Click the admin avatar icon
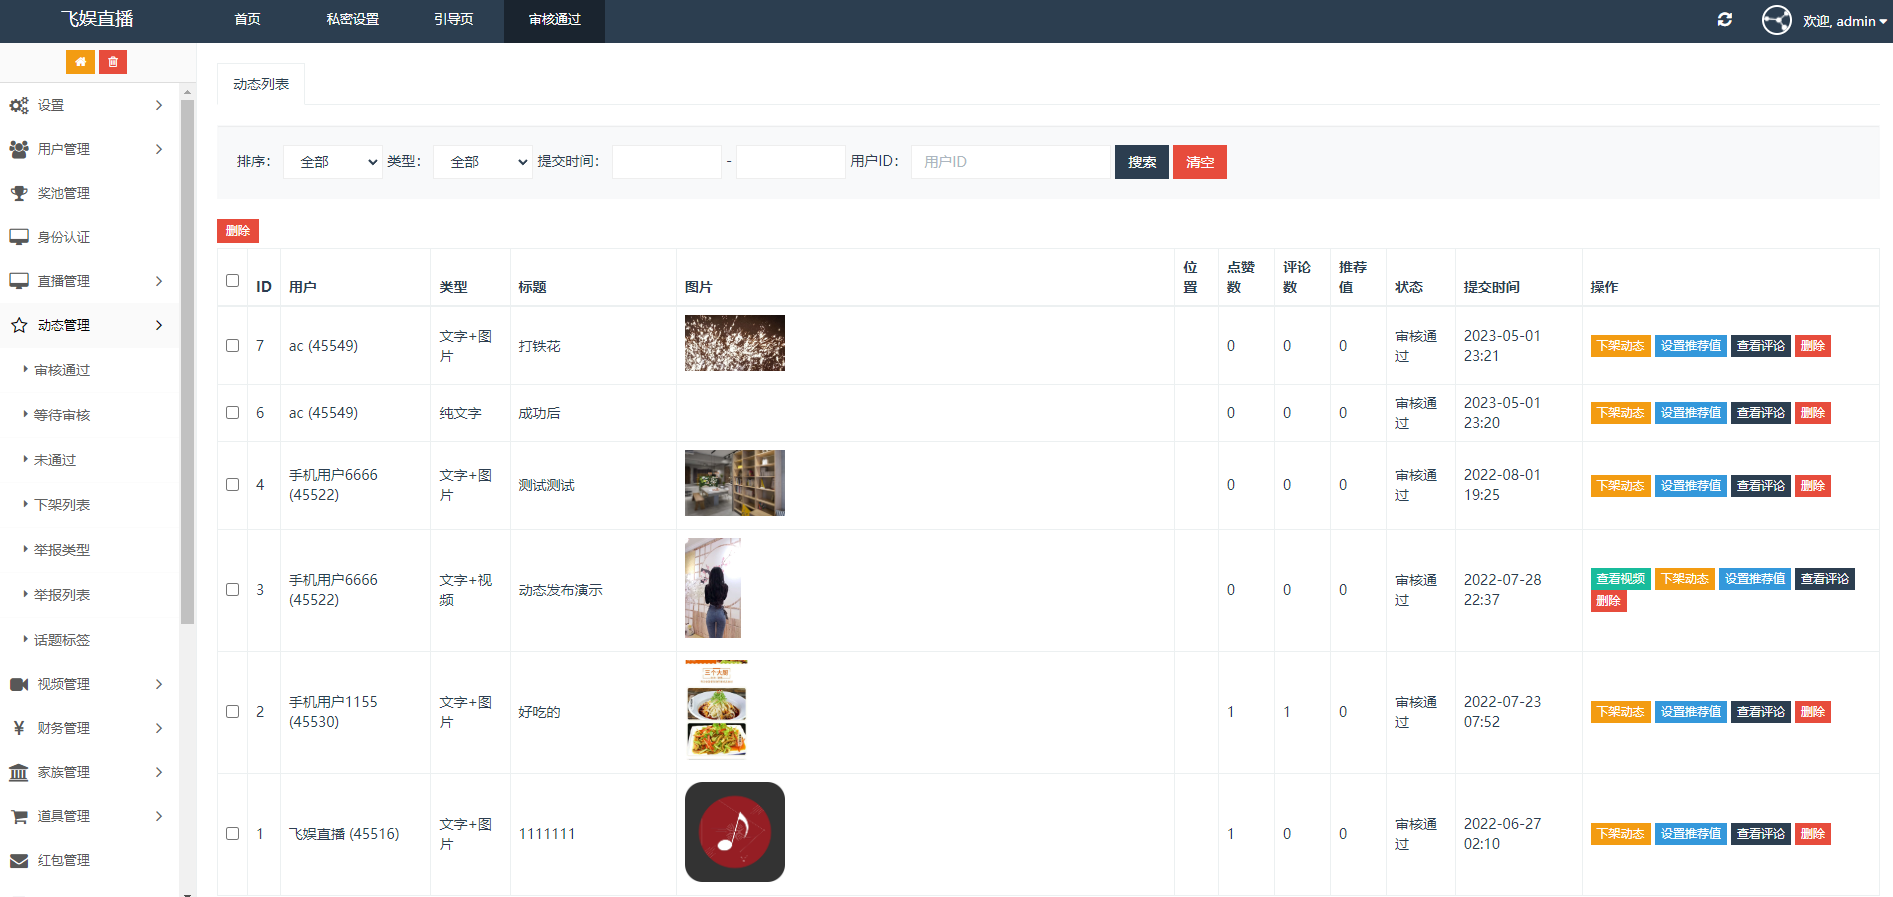Screen dimensions: 1893x897 [1777, 20]
